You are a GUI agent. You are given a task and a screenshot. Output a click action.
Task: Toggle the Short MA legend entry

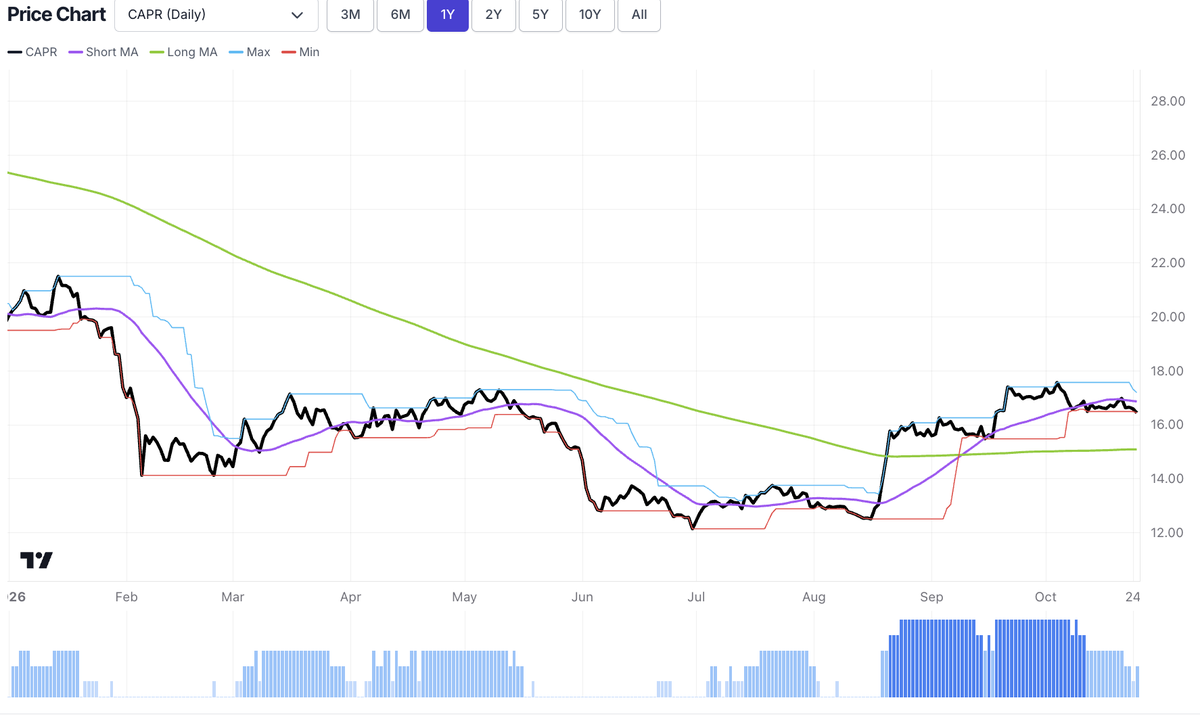point(104,52)
